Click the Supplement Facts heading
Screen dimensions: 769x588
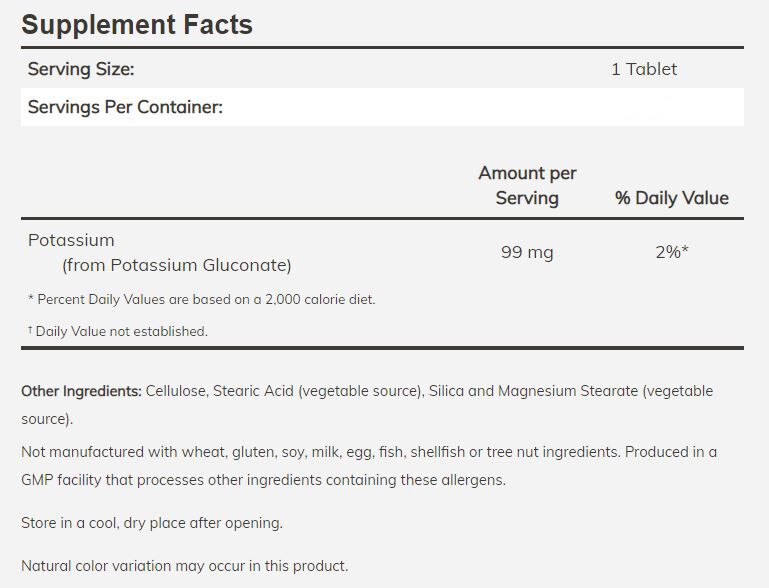(x=137, y=24)
